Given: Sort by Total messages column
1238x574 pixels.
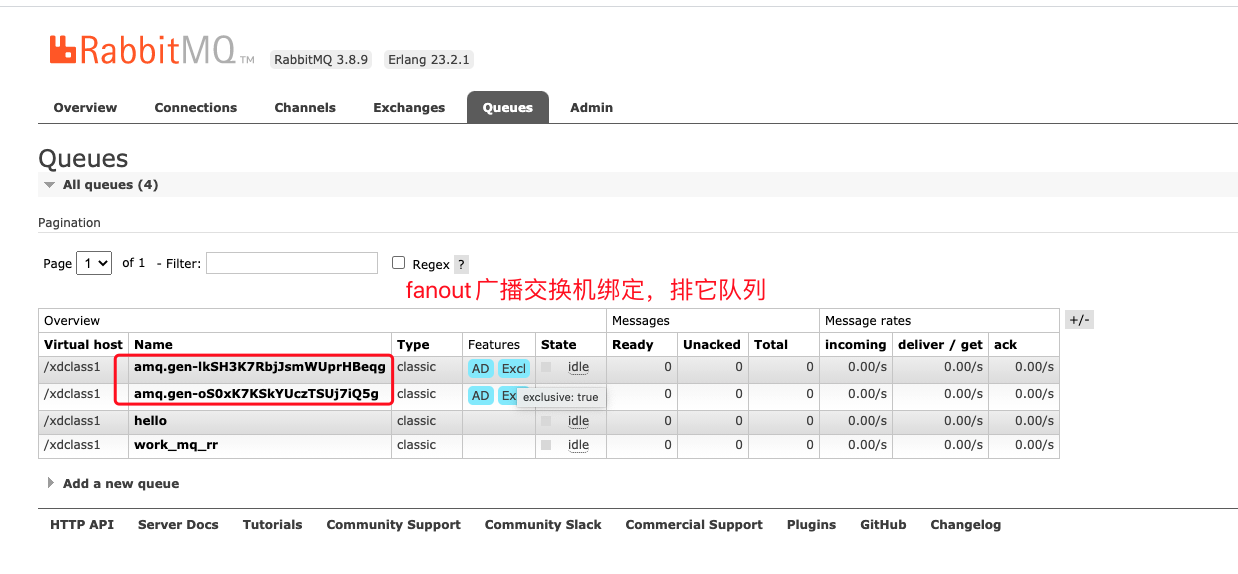Looking at the screenshot, I should (771, 344).
